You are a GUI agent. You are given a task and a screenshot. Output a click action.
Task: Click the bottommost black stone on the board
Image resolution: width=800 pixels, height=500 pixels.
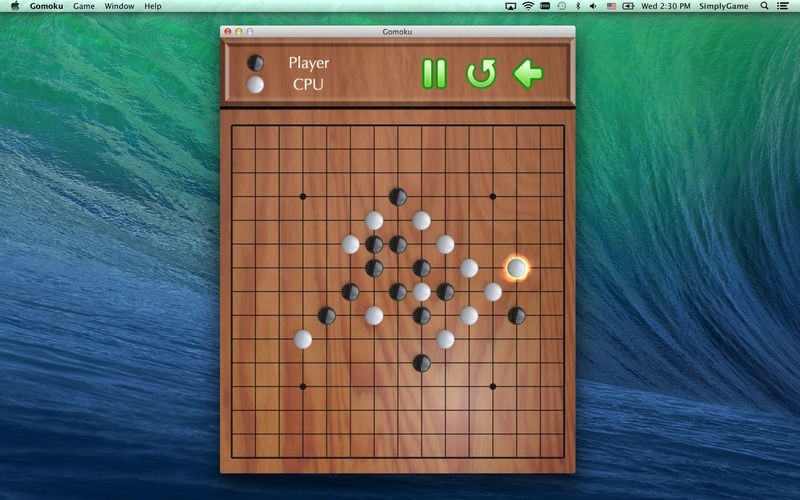(422, 363)
